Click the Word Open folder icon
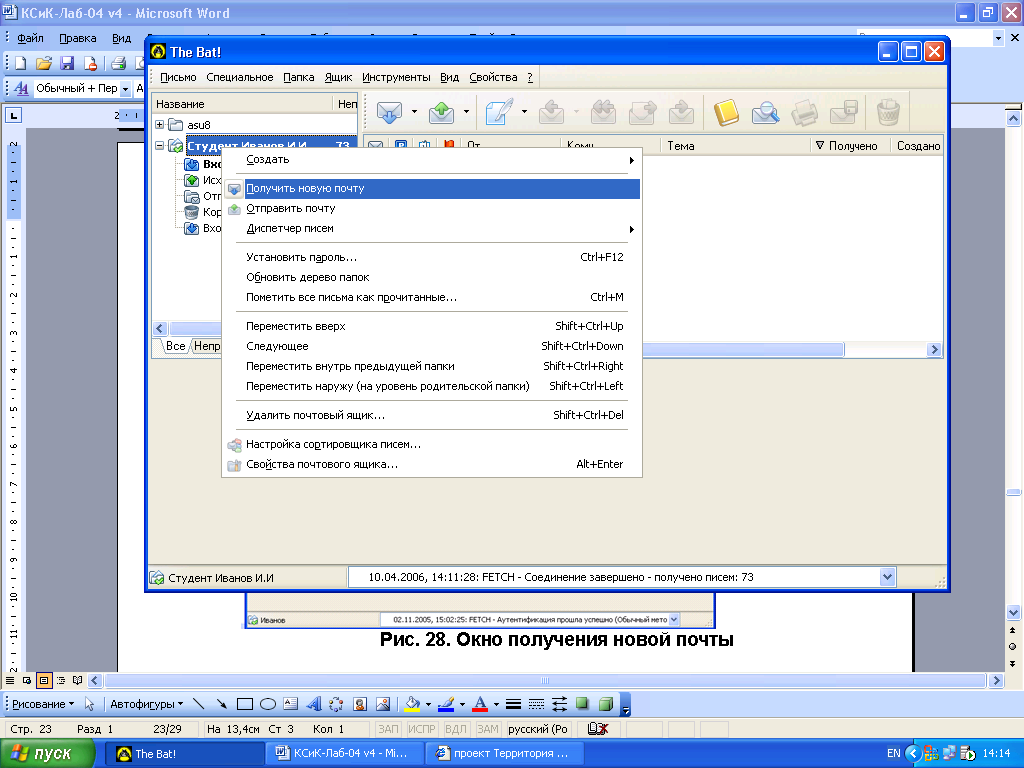 pyautogui.click(x=44, y=63)
